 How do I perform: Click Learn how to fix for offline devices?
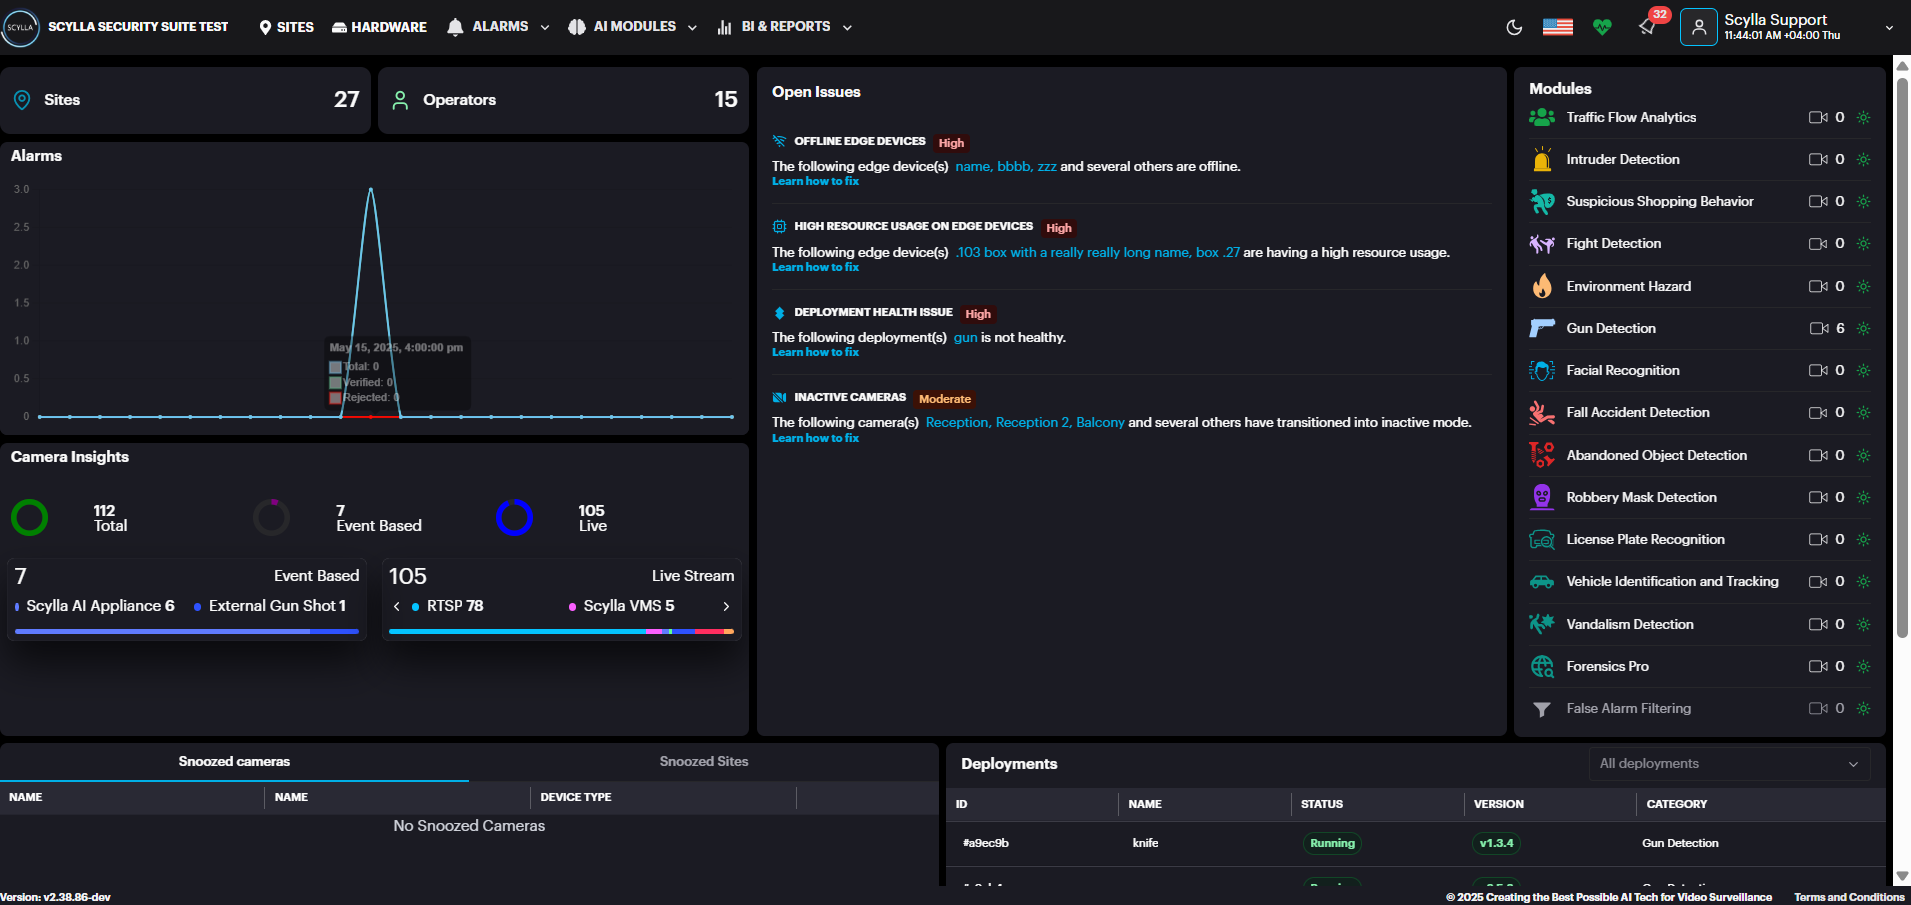click(x=815, y=182)
